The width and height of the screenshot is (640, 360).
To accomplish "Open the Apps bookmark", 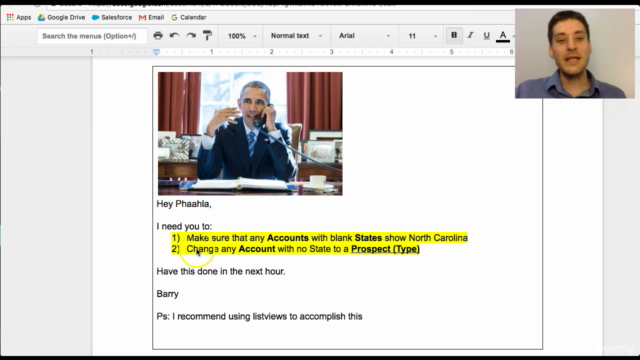I will [19, 17].
